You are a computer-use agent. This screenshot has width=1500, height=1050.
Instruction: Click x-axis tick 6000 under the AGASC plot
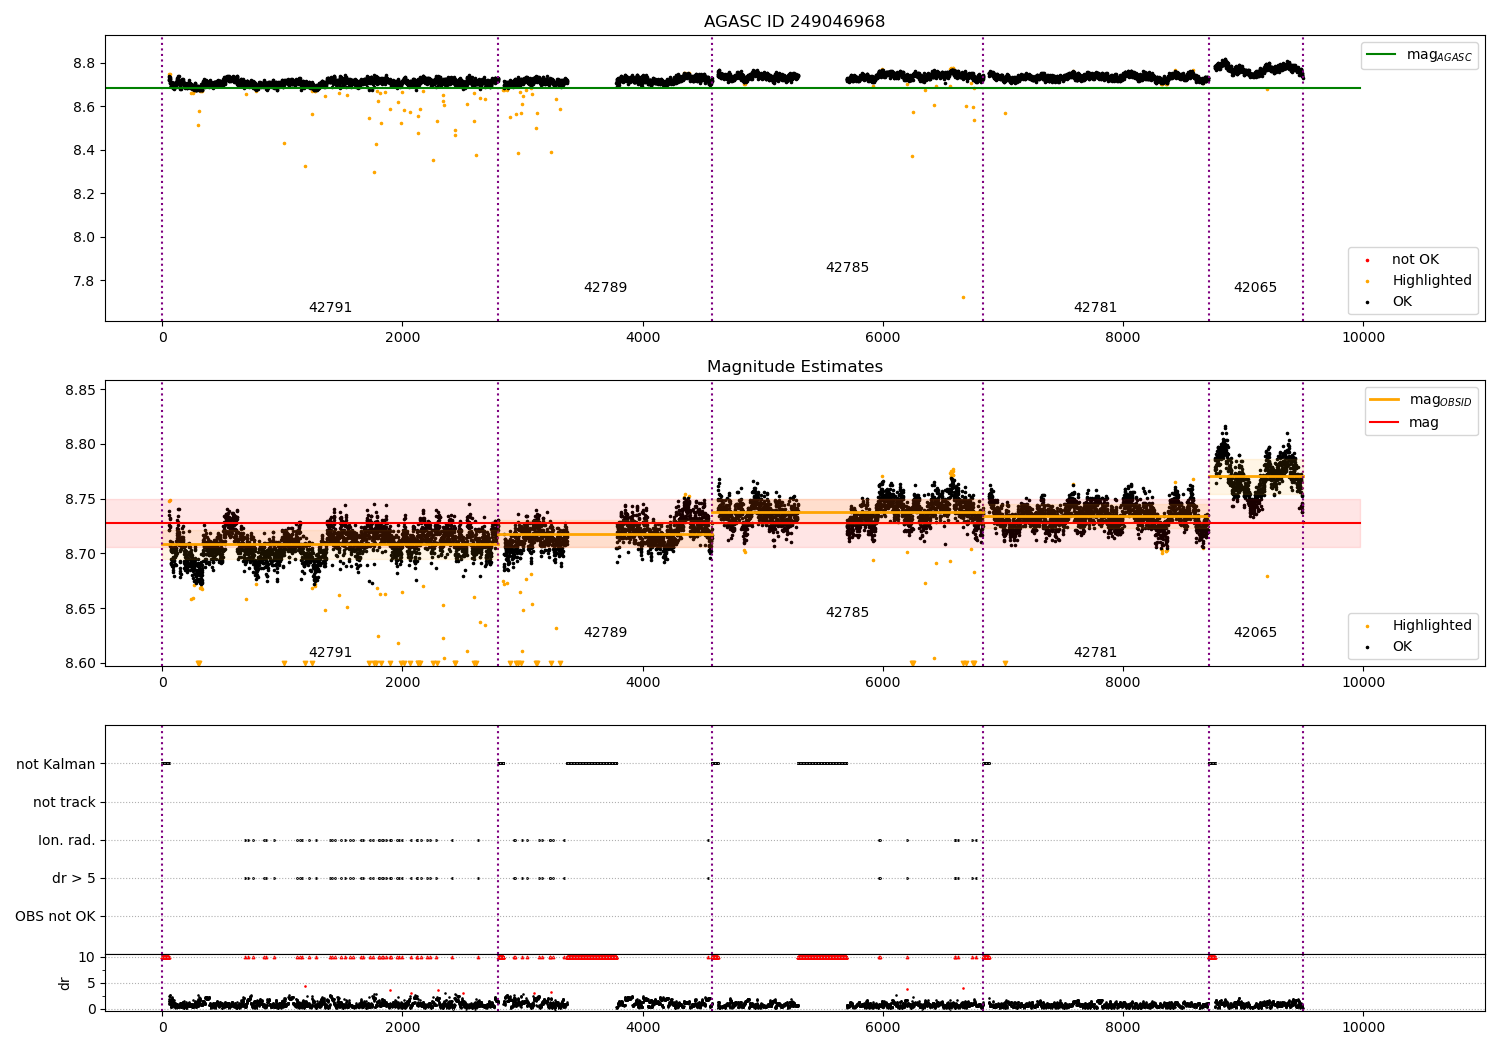(x=883, y=338)
